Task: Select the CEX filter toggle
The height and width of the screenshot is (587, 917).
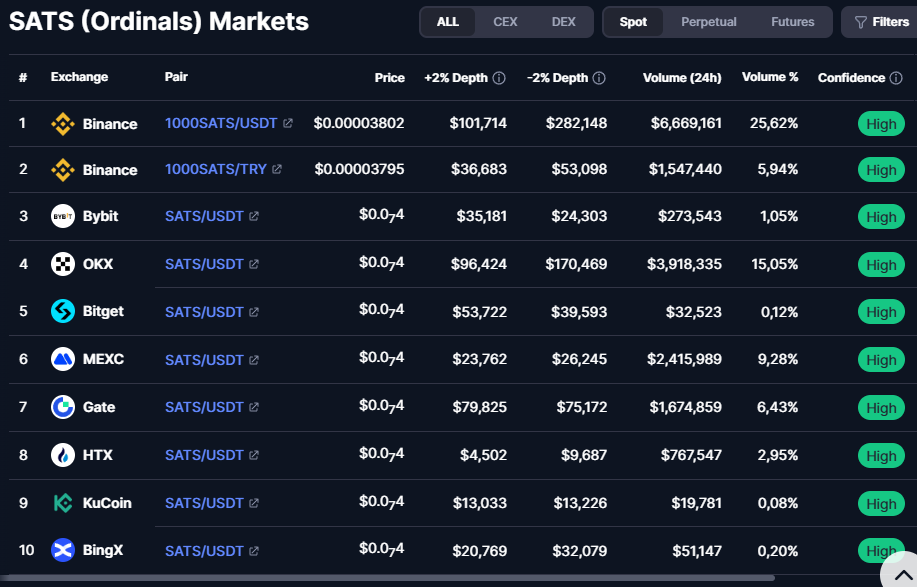Action: click(x=505, y=22)
